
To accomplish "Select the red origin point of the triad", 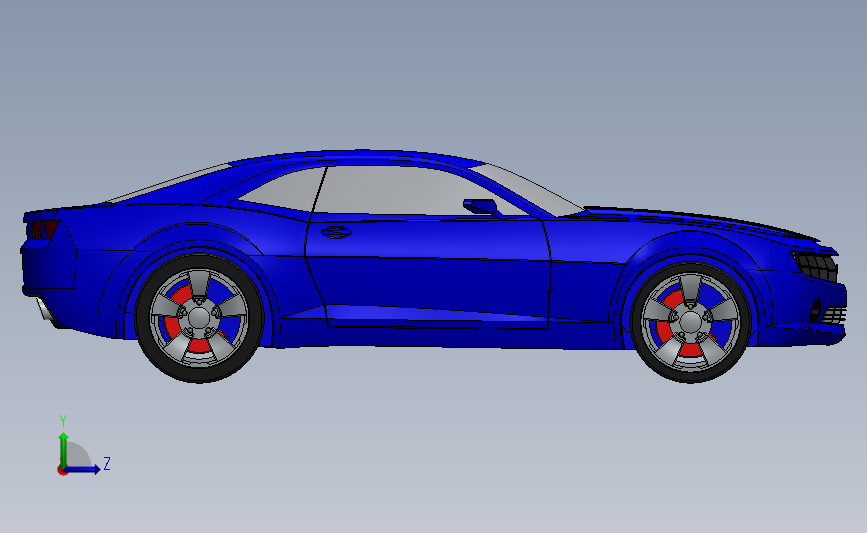I will [62, 471].
